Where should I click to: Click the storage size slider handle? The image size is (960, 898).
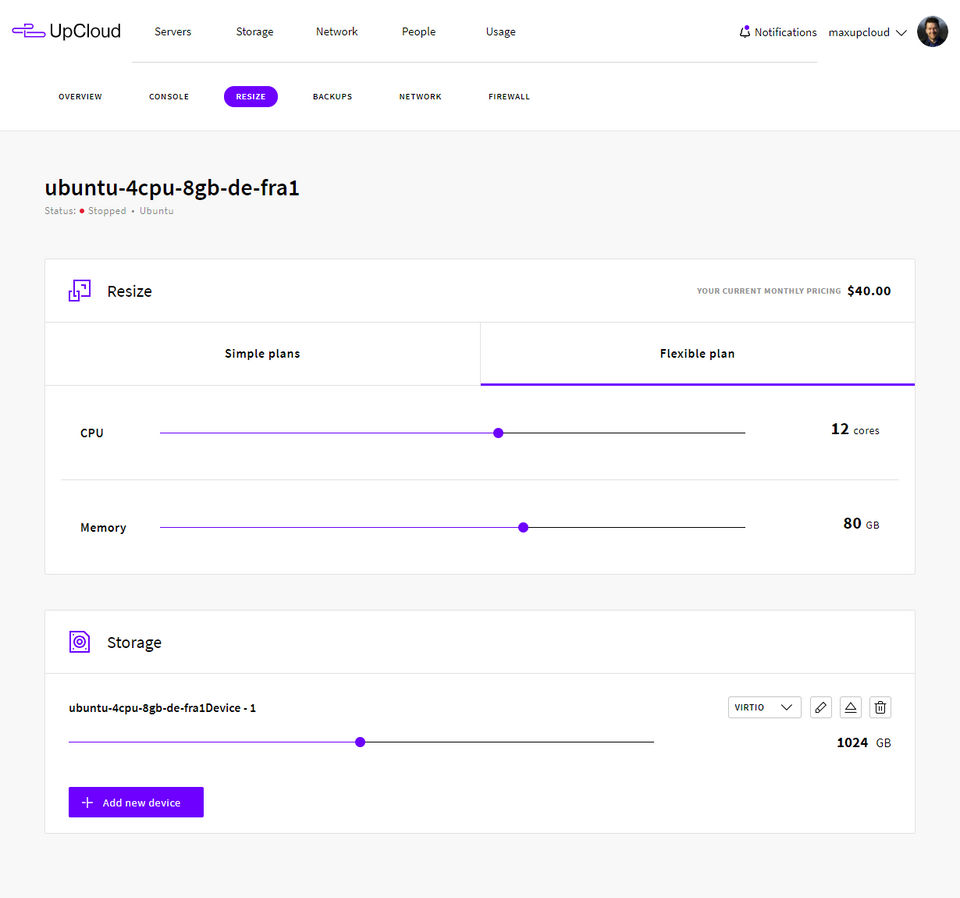tap(360, 742)
